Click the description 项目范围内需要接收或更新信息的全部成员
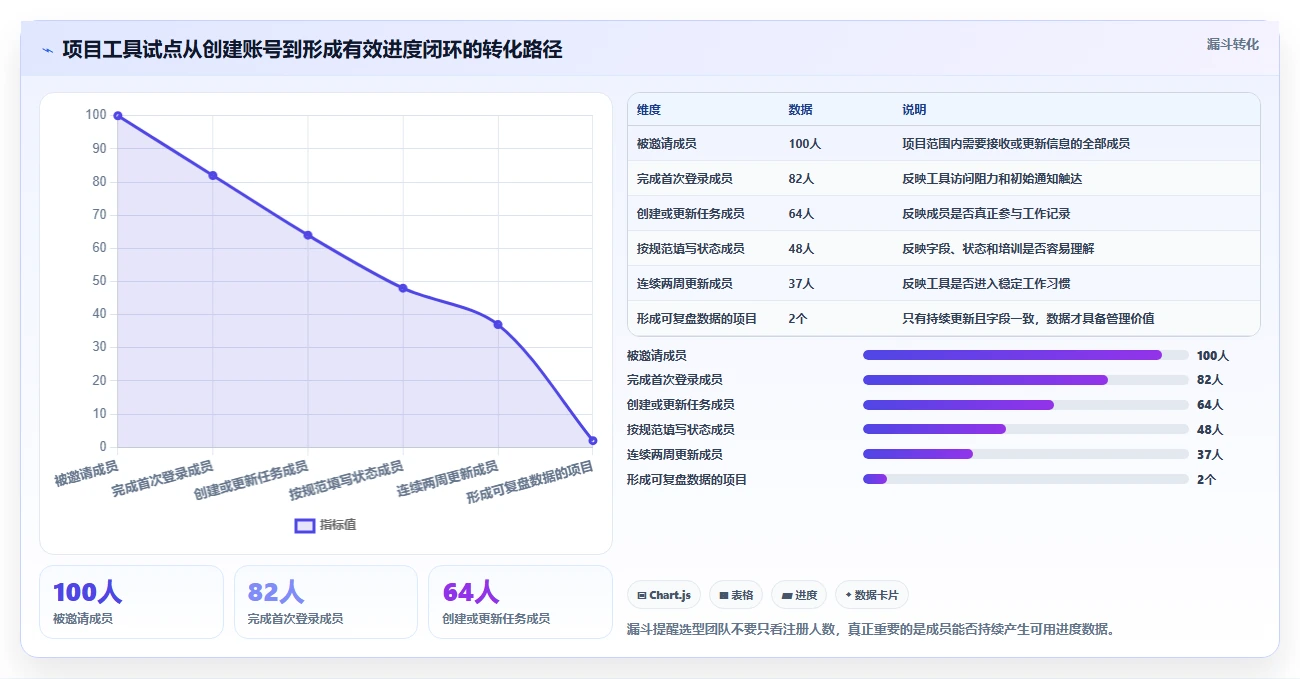Viewport: 1300px width, 679px height. pos(1016,144)
